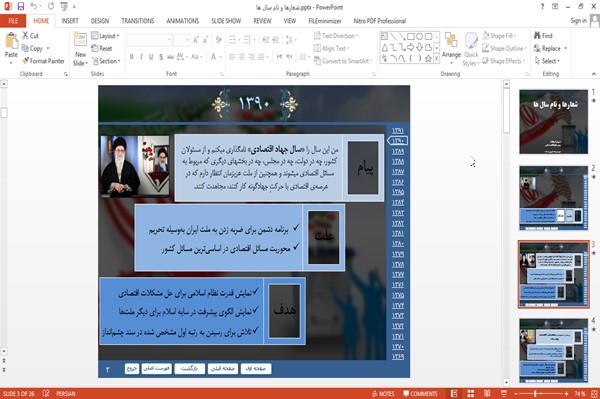Open the Align Text dropdown
The width and height of the screenshot is (600, 399).
(331, 49)
